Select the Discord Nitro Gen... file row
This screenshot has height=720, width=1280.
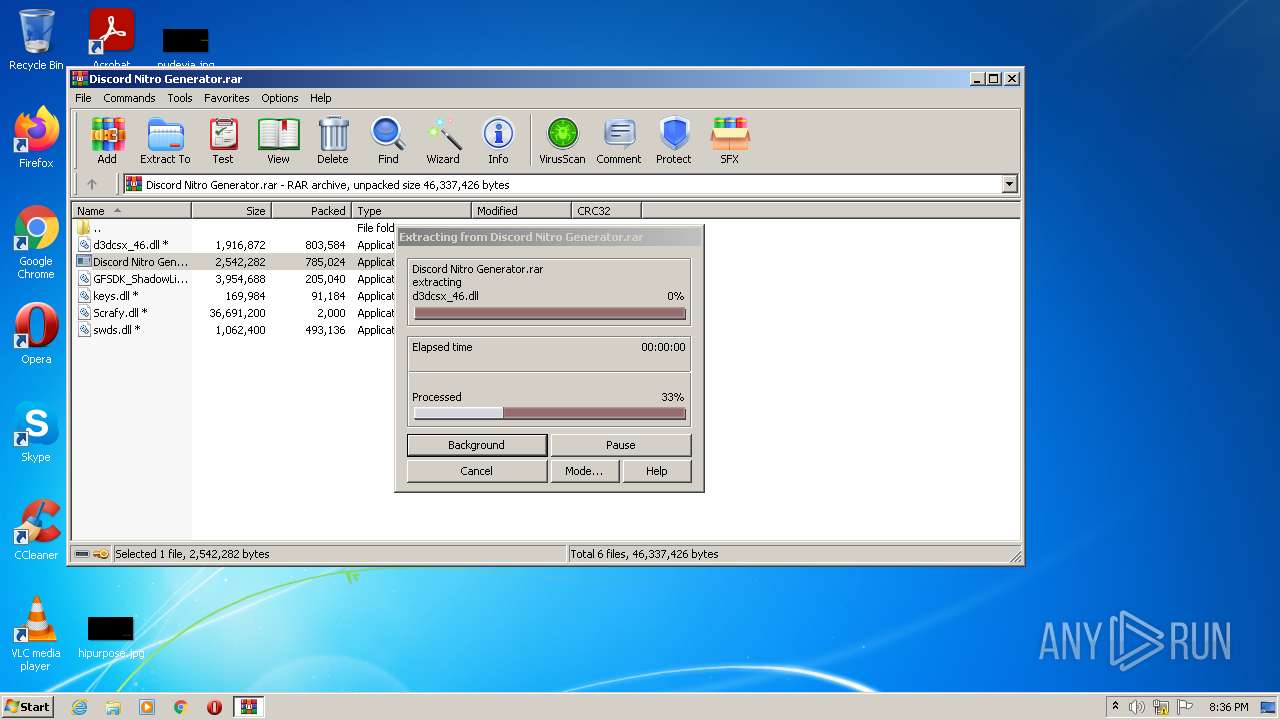tap(235, 262)
